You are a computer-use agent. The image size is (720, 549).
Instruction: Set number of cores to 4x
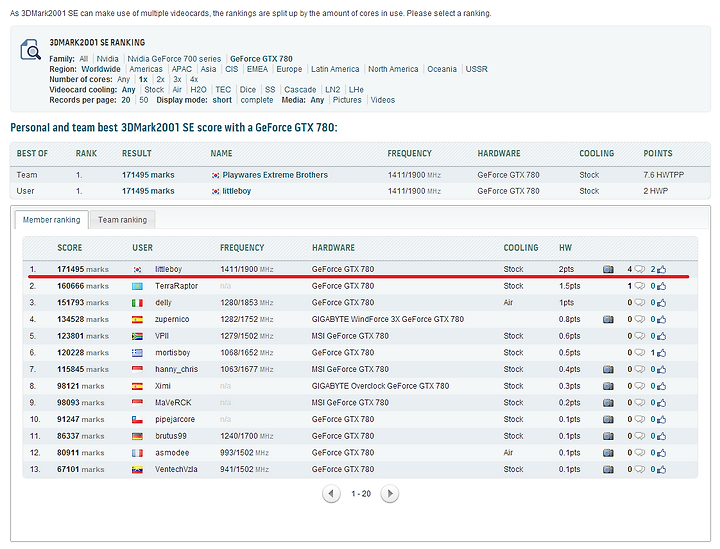[194, 79]
